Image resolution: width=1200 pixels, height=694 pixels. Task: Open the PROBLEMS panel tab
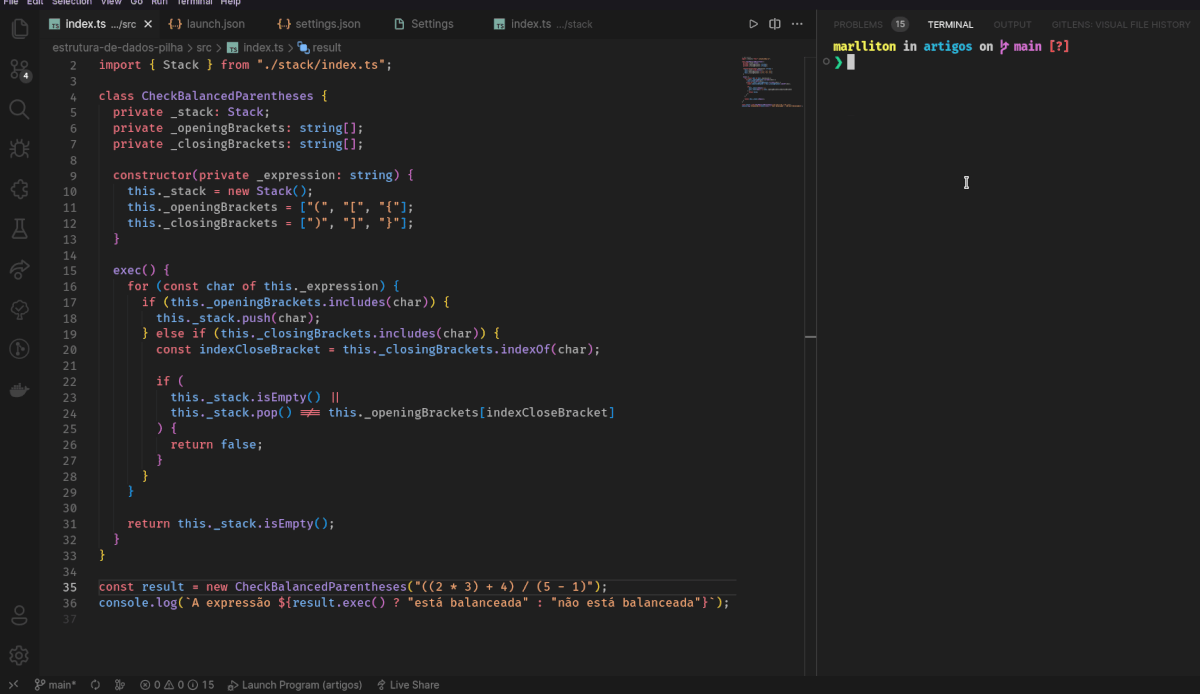click(x=858, y=24)
